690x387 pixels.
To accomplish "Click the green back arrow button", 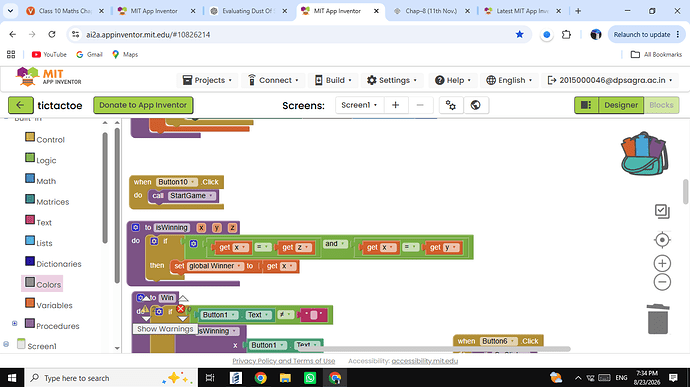I will click(20, 105).
